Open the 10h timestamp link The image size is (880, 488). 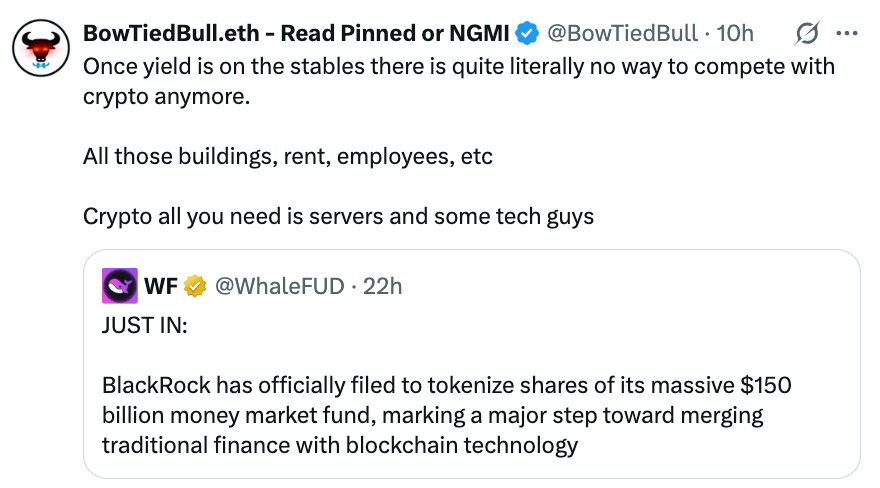735,32
